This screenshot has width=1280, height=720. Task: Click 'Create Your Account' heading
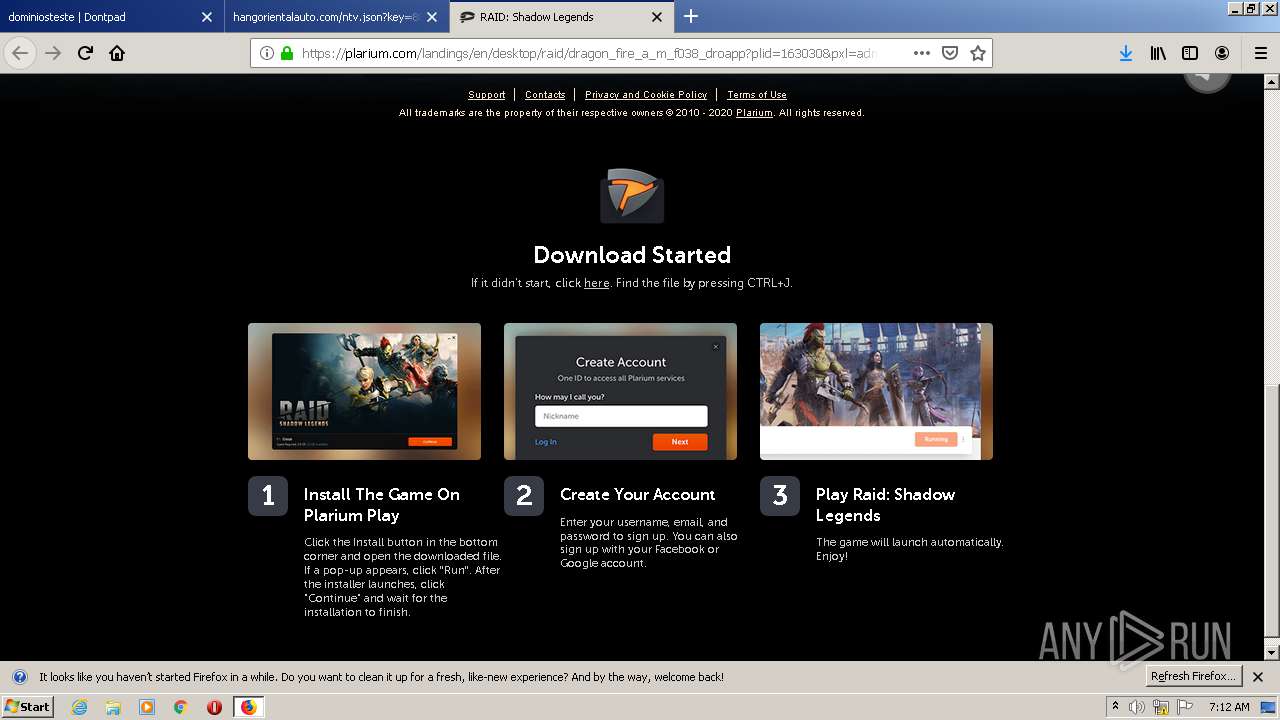coord(637,495)
